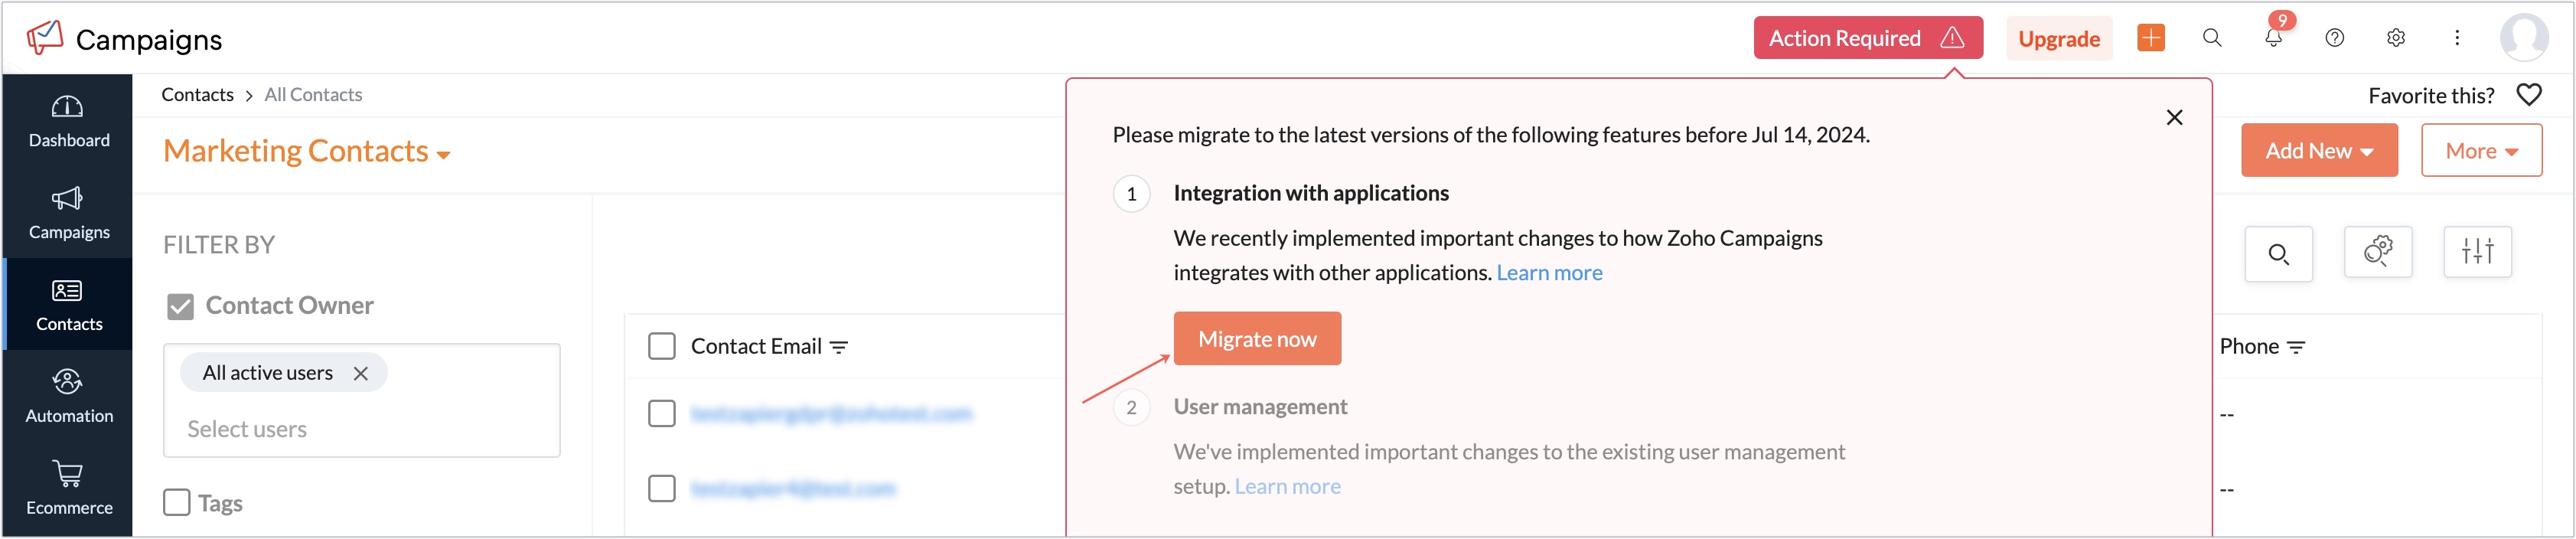Enable the Tags filter checkbox
2576x539 pixels.
pyautogui.click(x=177, y=502)
